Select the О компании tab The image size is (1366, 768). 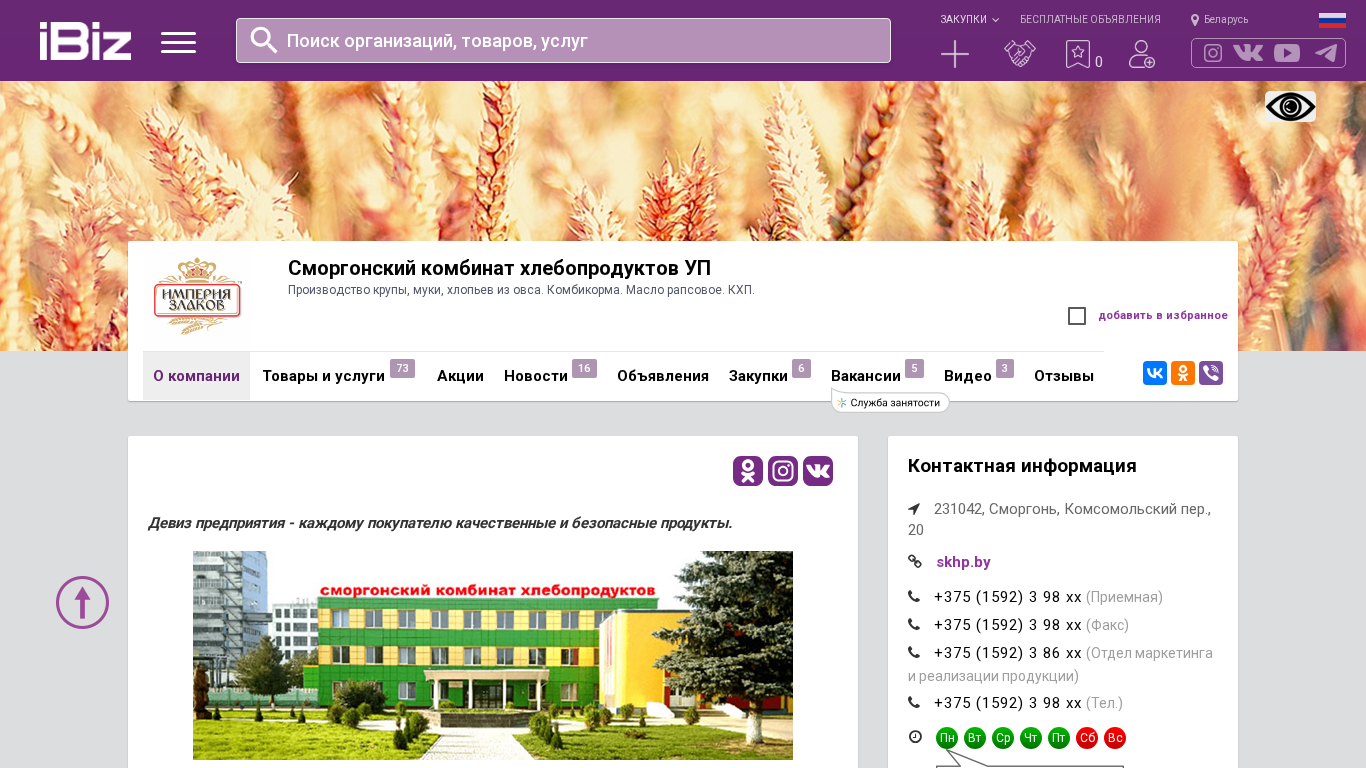[x=196, y=376]
